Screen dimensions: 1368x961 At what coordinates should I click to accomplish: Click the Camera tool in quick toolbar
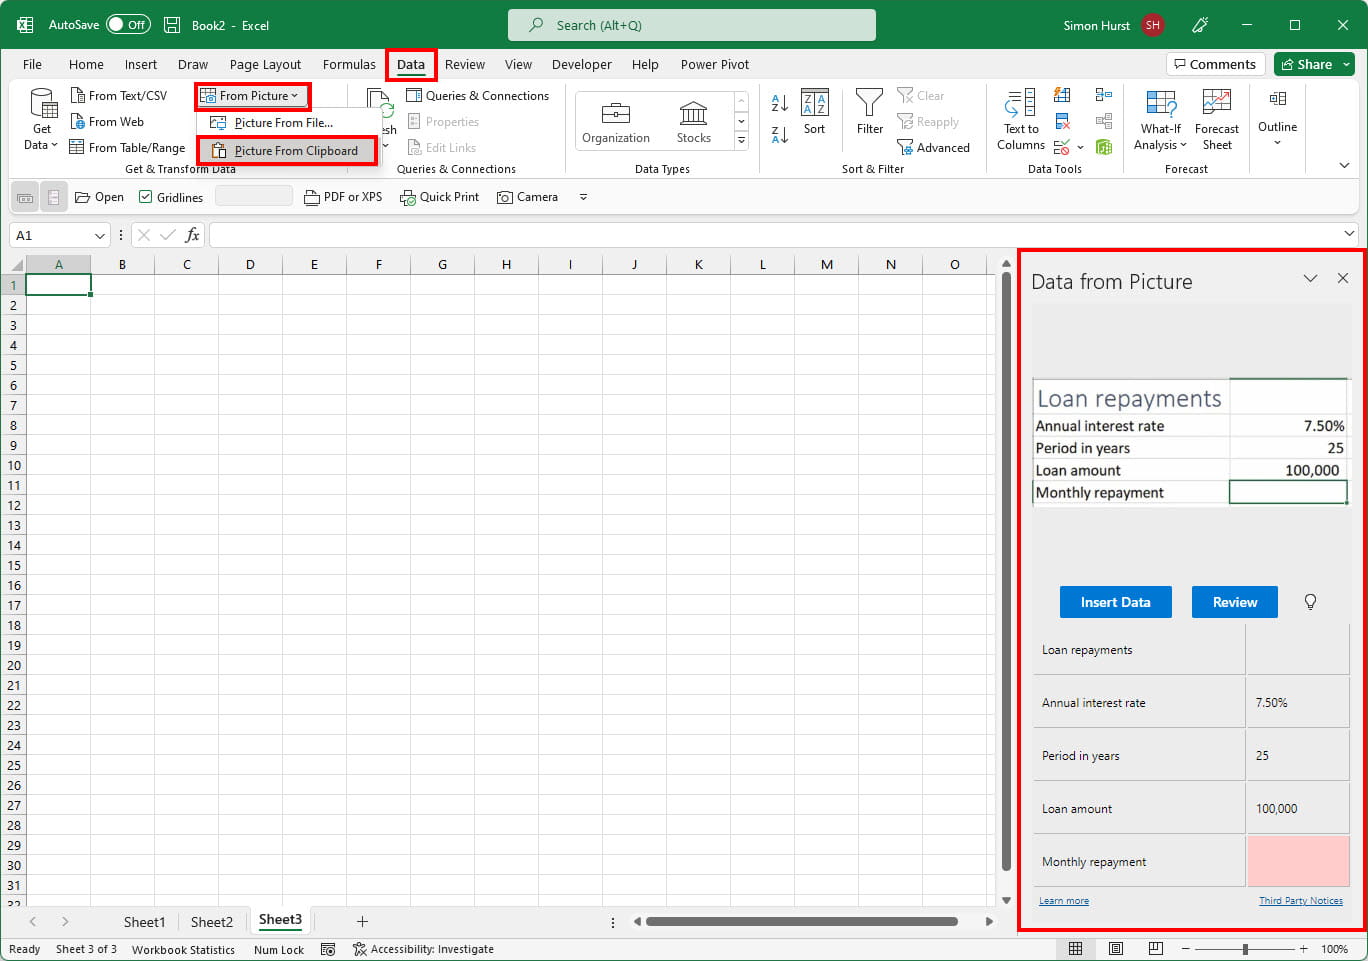(x=527, y=197)
